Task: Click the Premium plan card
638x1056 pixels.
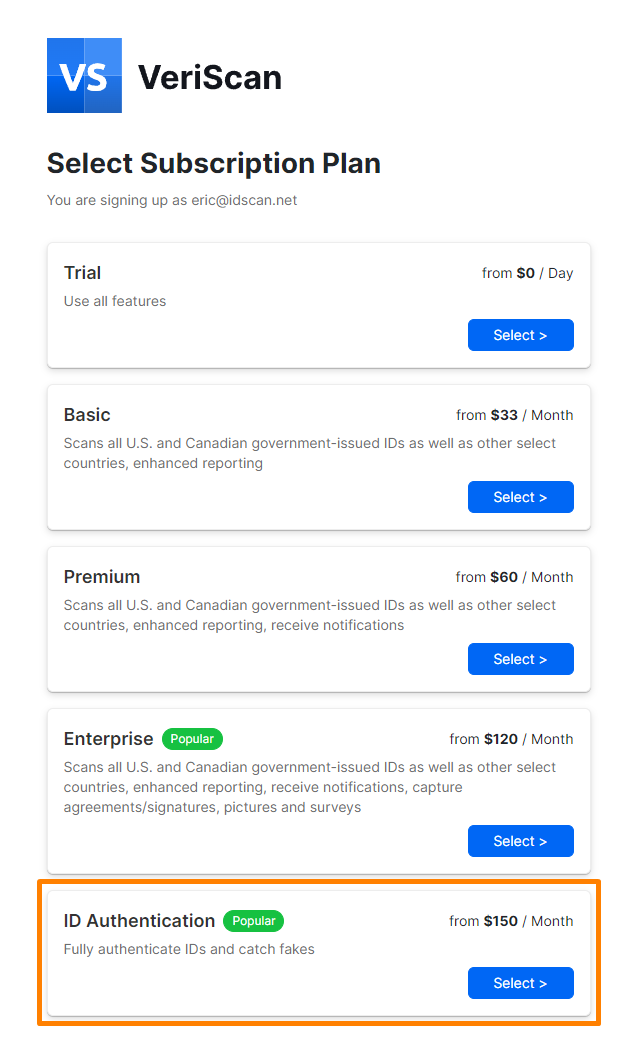Action: [319, 619]
